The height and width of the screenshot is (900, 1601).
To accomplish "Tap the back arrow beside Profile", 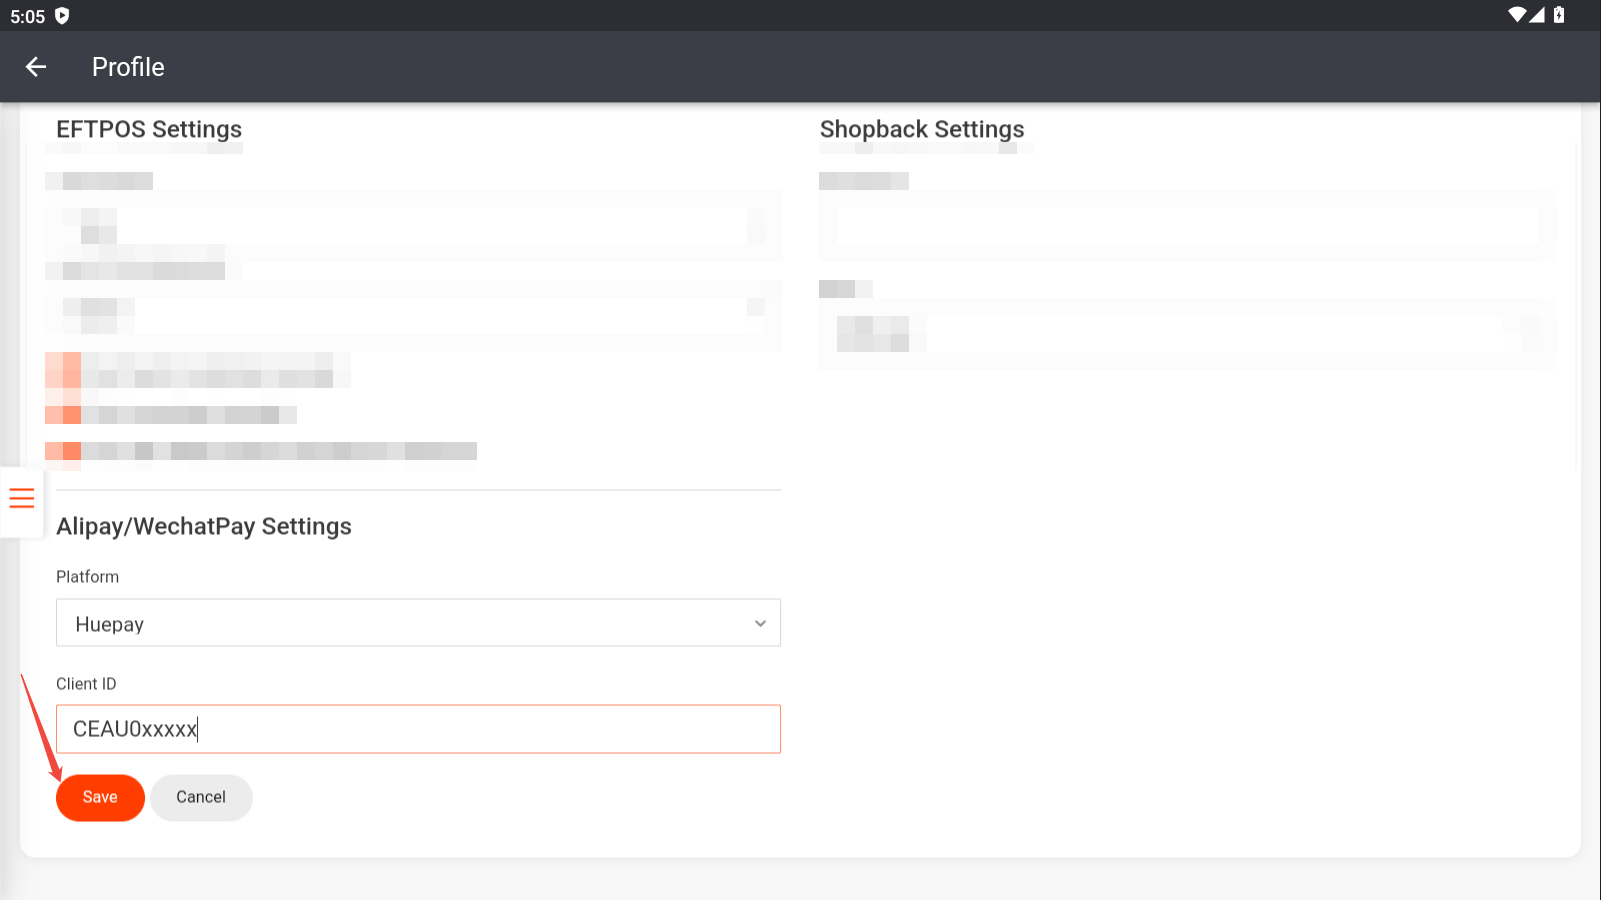I will point(36,67).
